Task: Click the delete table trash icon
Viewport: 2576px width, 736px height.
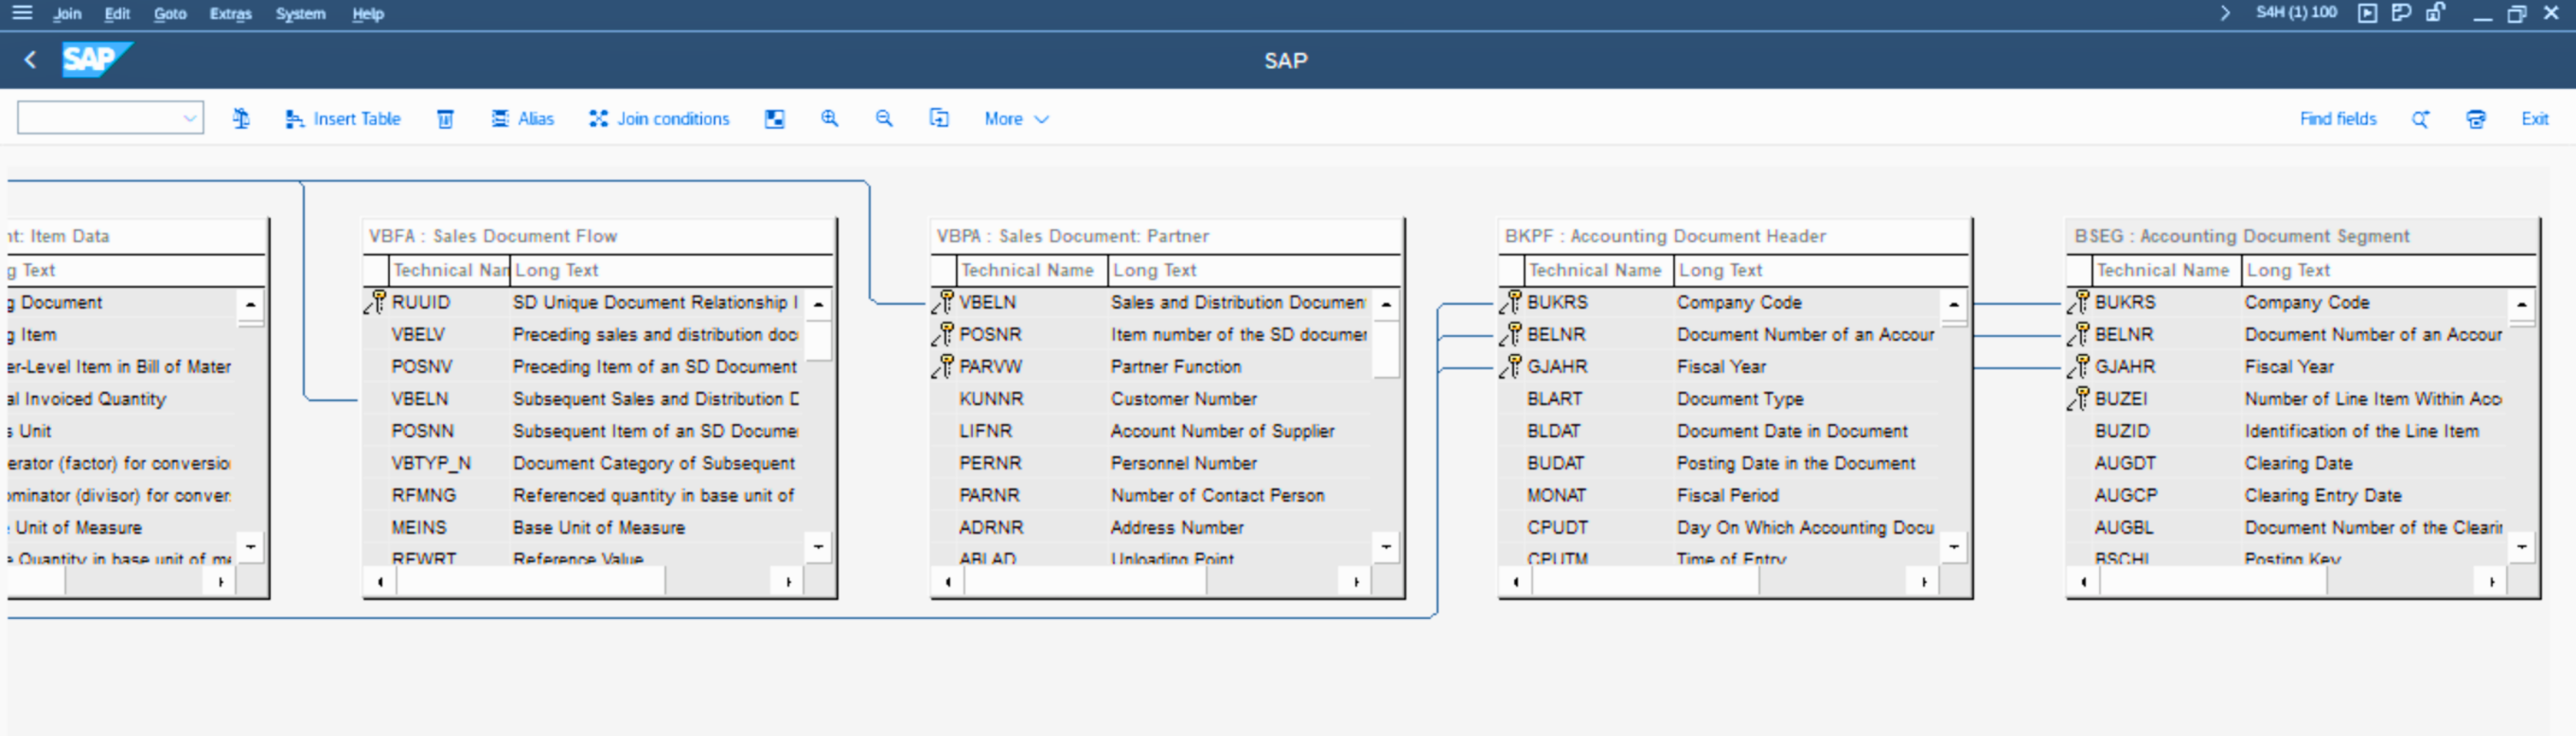Action: click(x=445, y=119)
